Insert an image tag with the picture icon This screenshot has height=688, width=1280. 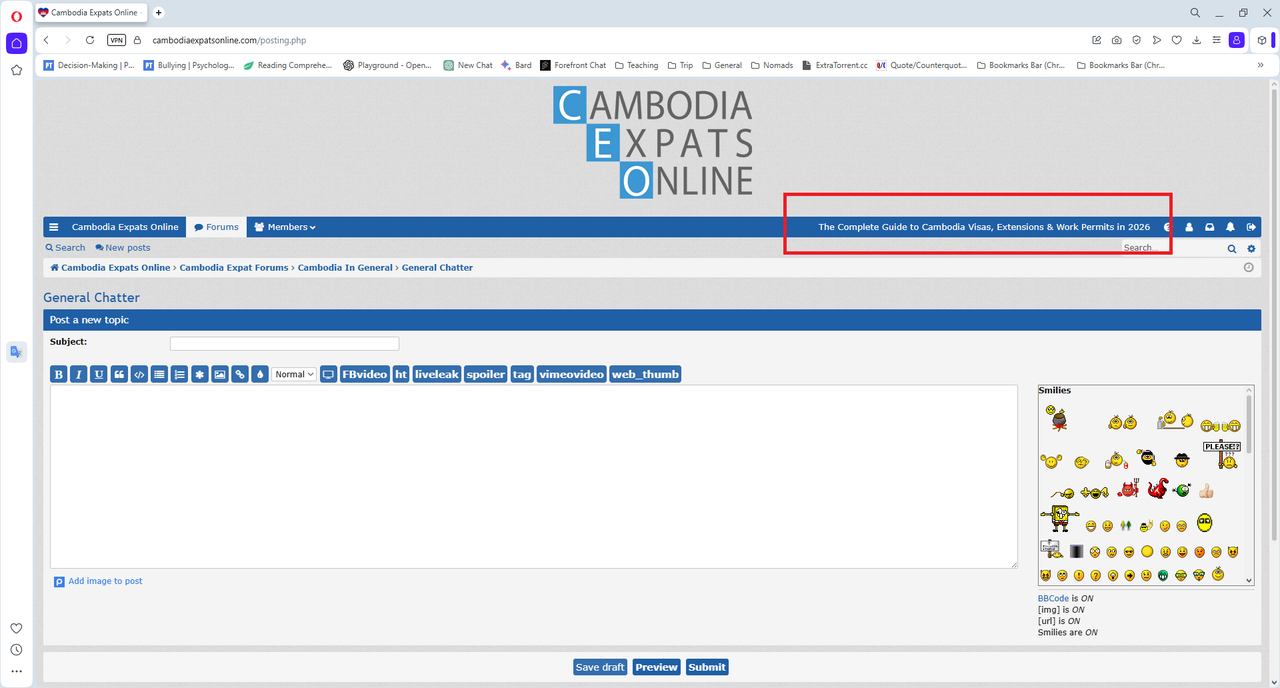coord(220,374)
